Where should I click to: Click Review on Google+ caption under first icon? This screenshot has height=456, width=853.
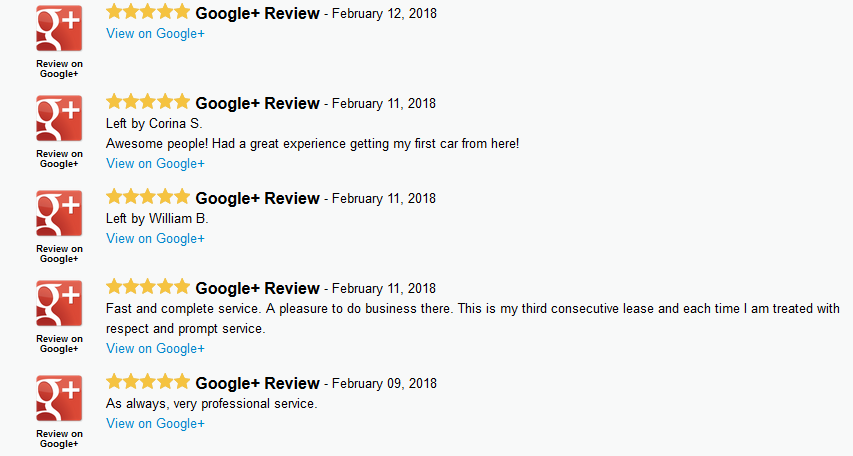coord(59,69)
